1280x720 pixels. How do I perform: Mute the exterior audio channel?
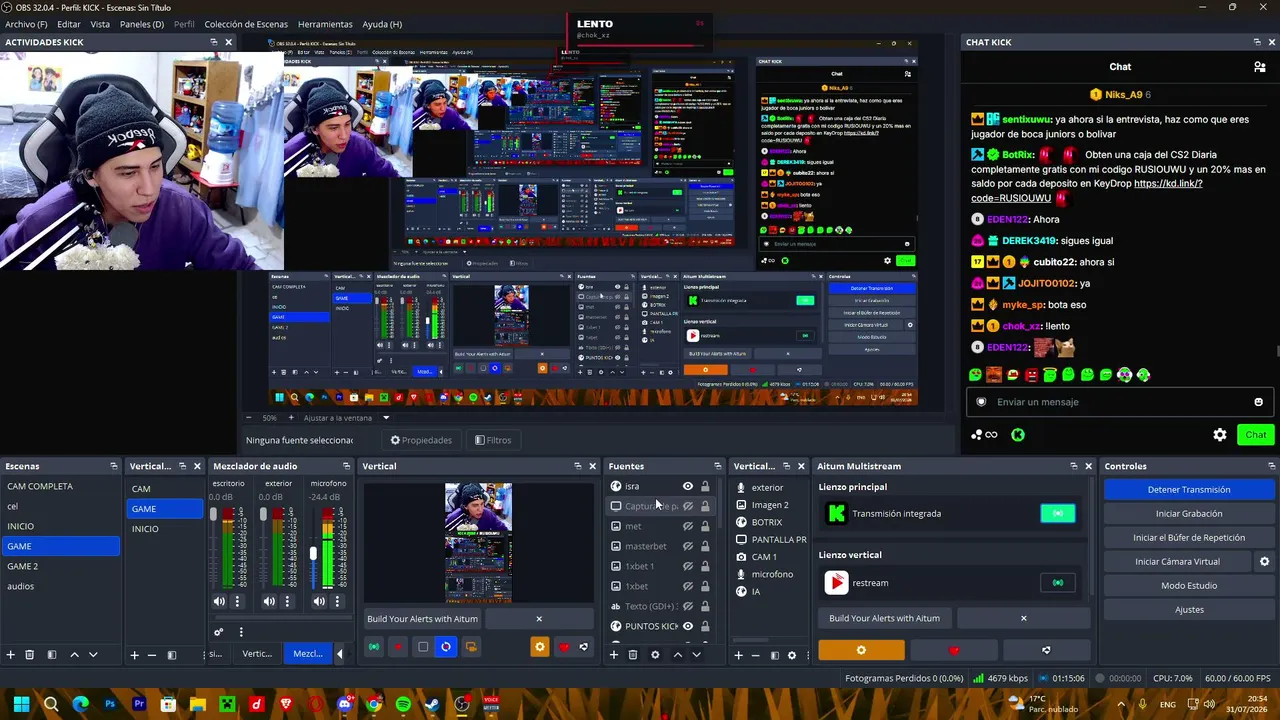coord(269,601)
